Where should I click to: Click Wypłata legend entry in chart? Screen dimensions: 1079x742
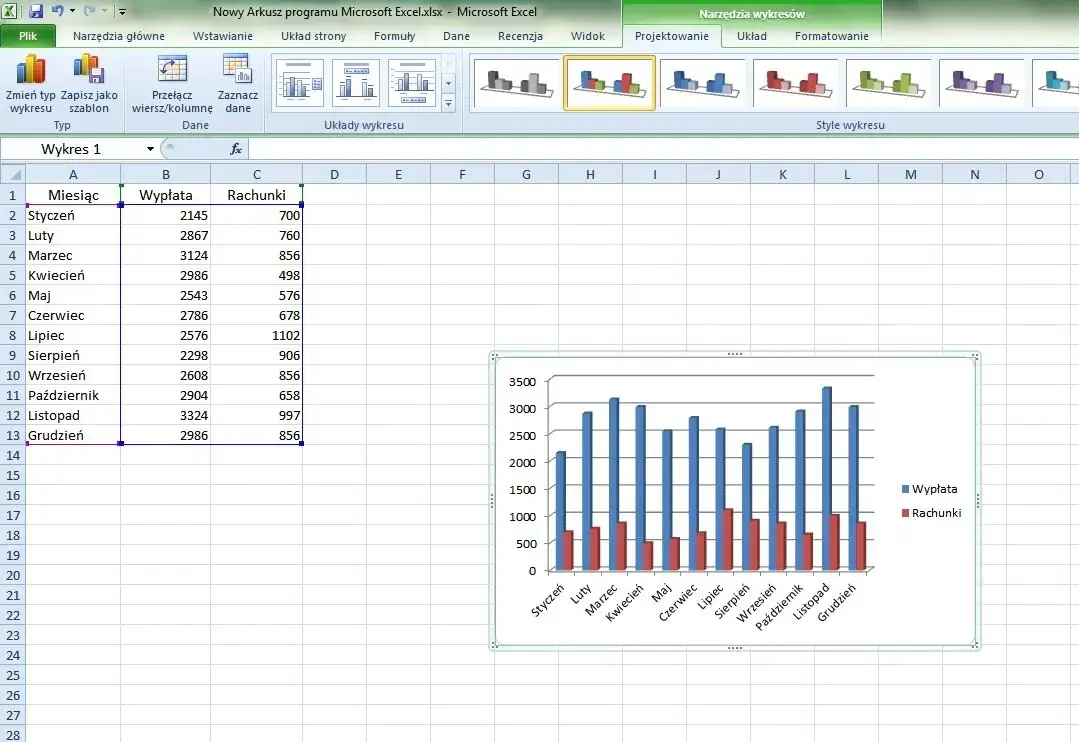click(x=929, y=489)
